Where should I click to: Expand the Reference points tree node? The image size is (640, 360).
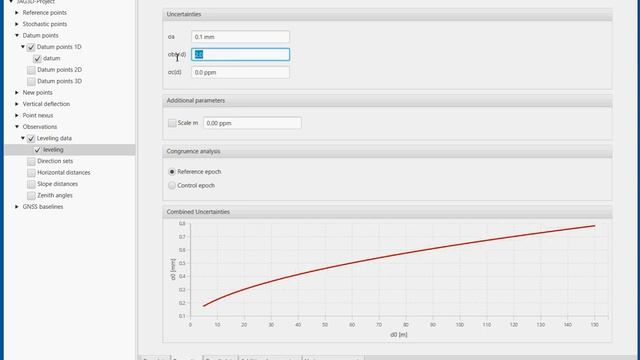[x=17, y=13]
